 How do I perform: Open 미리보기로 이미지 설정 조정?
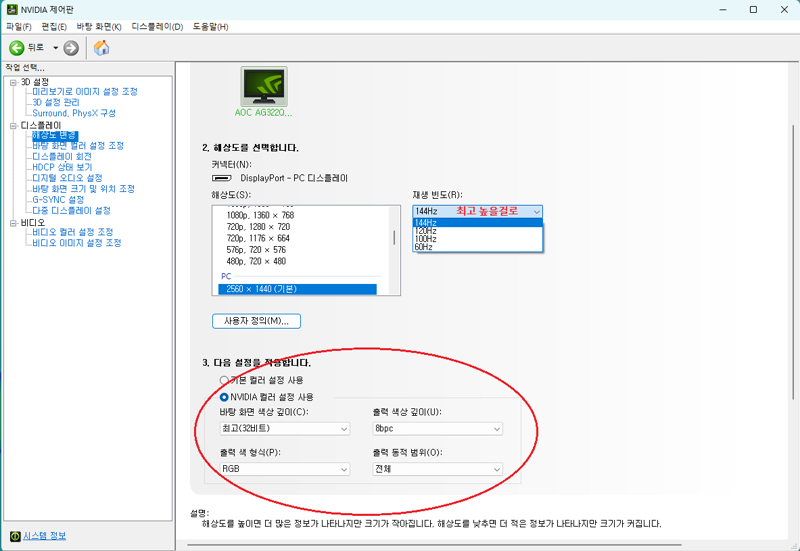(x=85, y=92)
